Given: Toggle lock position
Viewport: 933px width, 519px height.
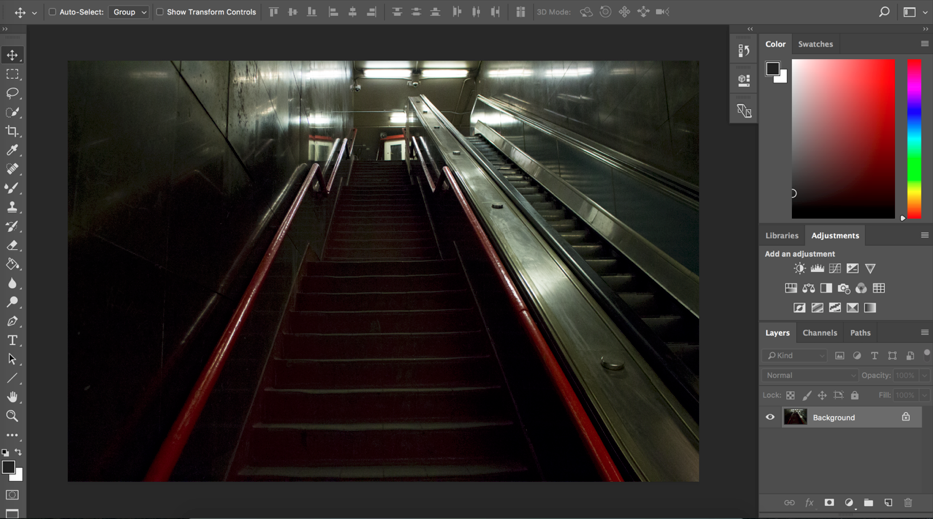Looking at the screenshot, I should (822, 395).
